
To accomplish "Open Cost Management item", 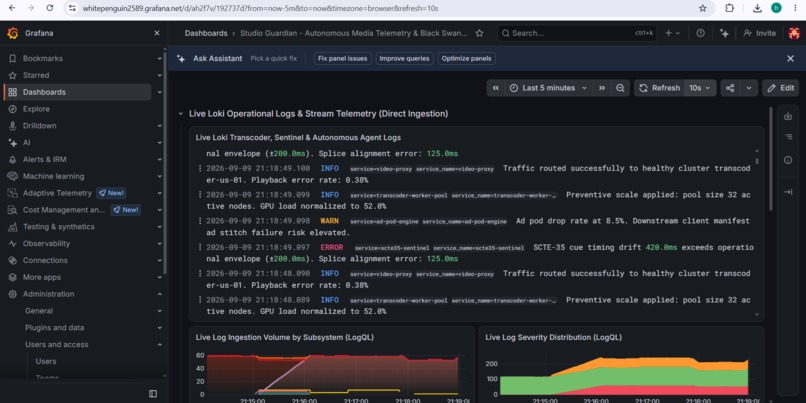I will click(64, 210).
